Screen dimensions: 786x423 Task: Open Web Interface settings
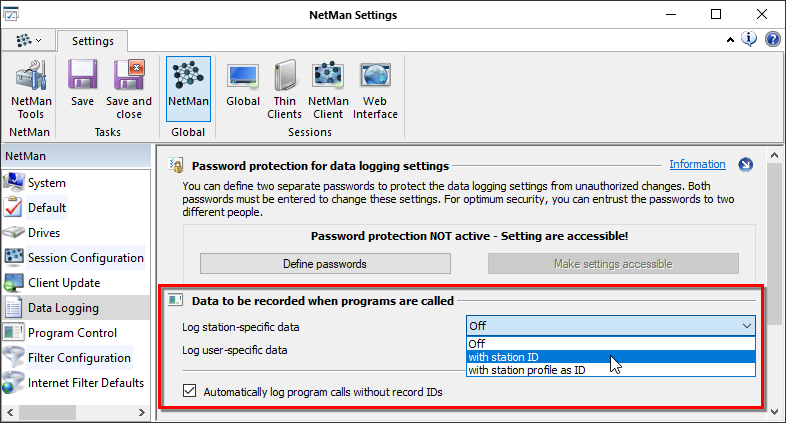point(375,91)
